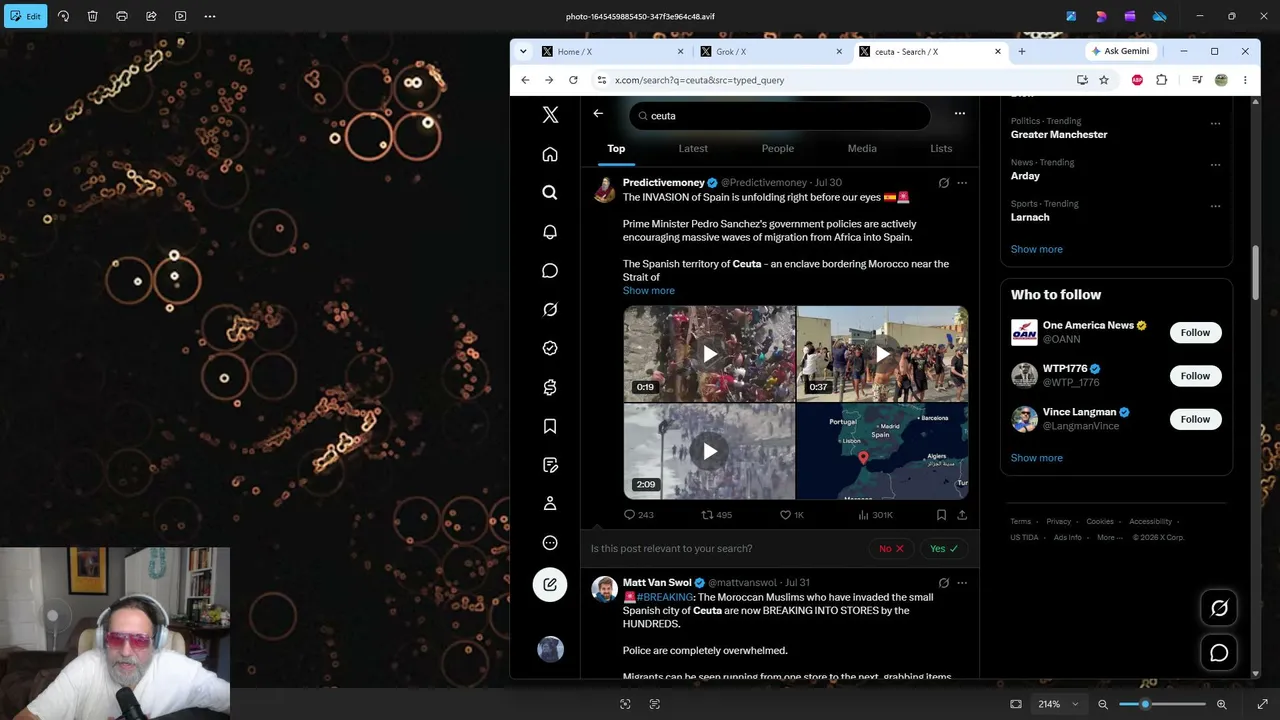Delete the photo with the trash icon
1280x720 pixels.
tap(92, 16)
